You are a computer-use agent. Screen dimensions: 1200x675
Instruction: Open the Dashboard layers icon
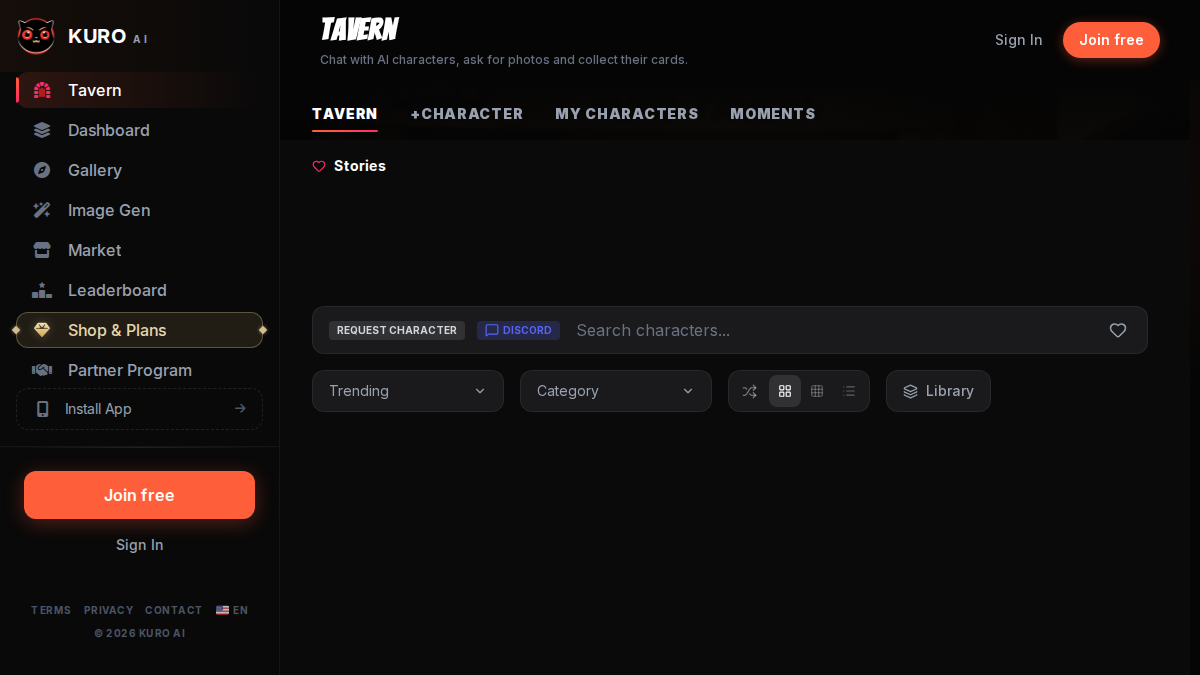pyautogui.click(x=42, y=130)
